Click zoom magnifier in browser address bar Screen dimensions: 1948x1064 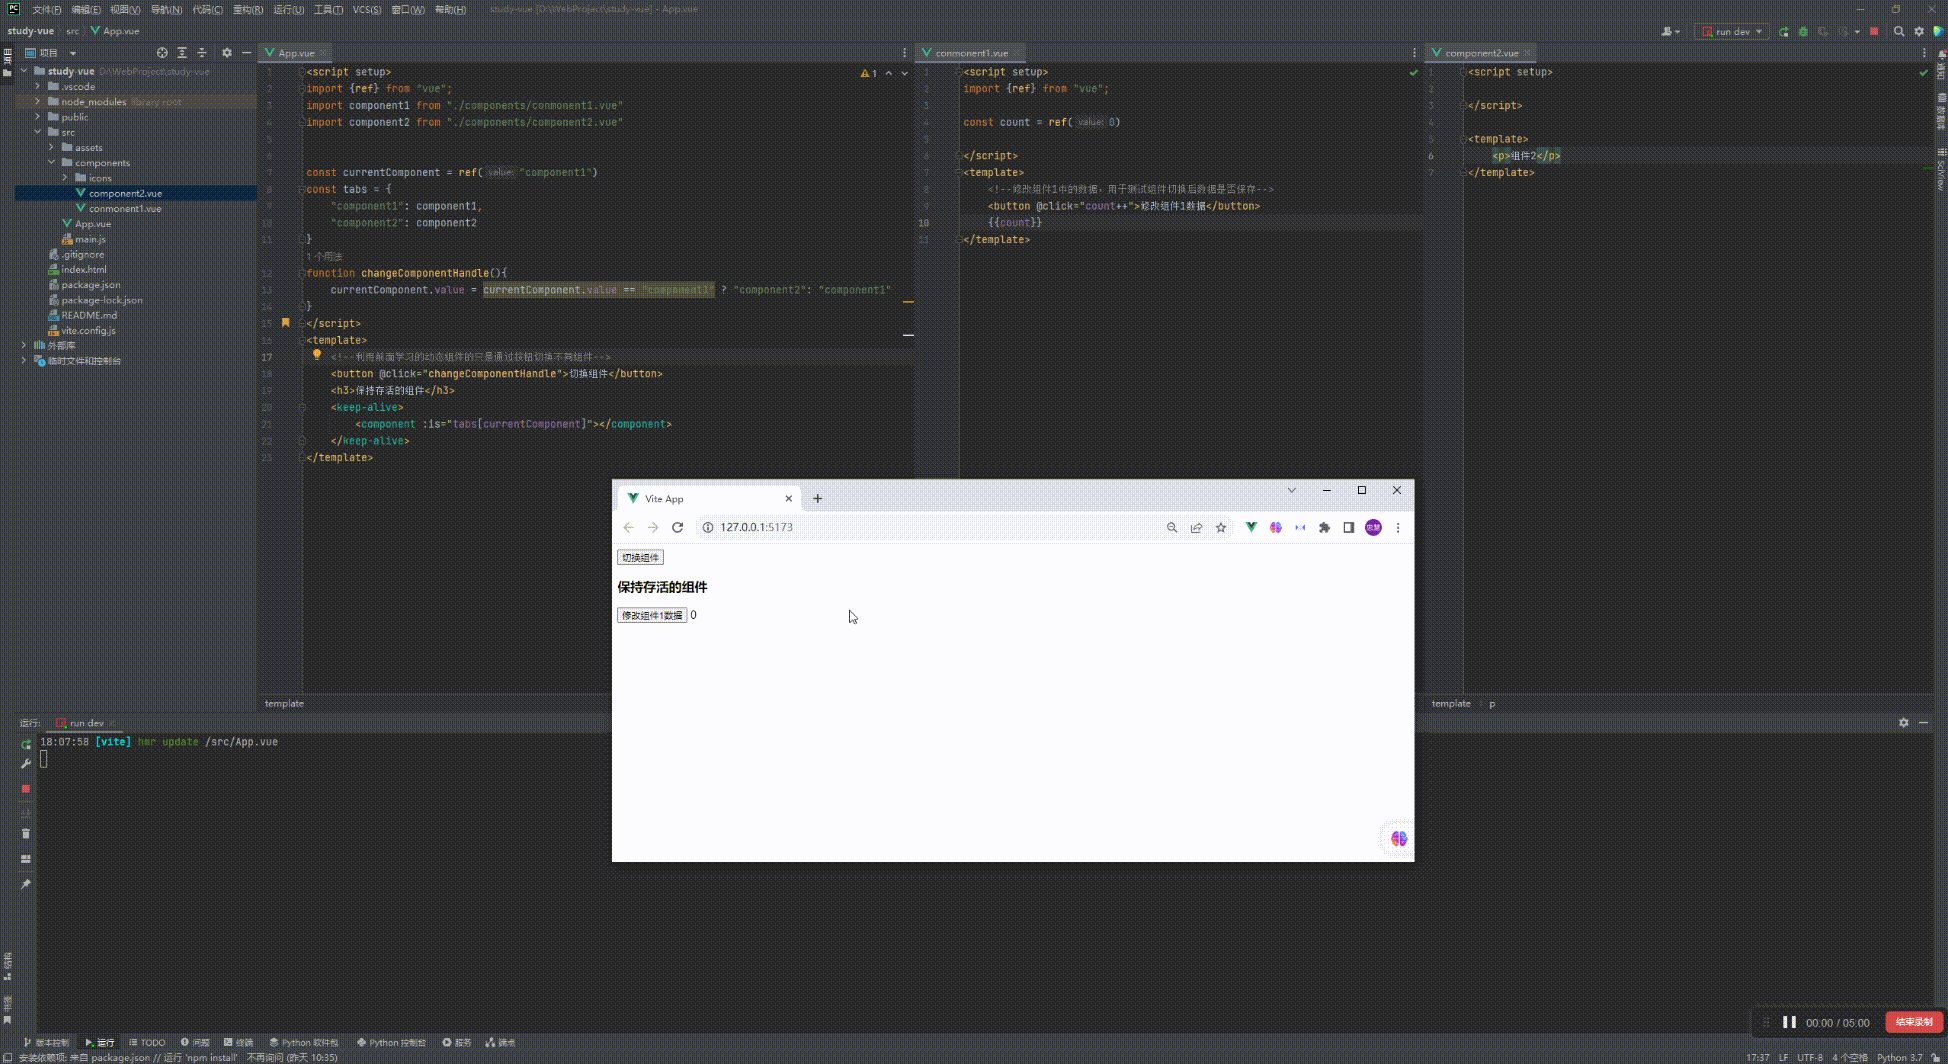pyautogui.click(x=1172, y=527)
